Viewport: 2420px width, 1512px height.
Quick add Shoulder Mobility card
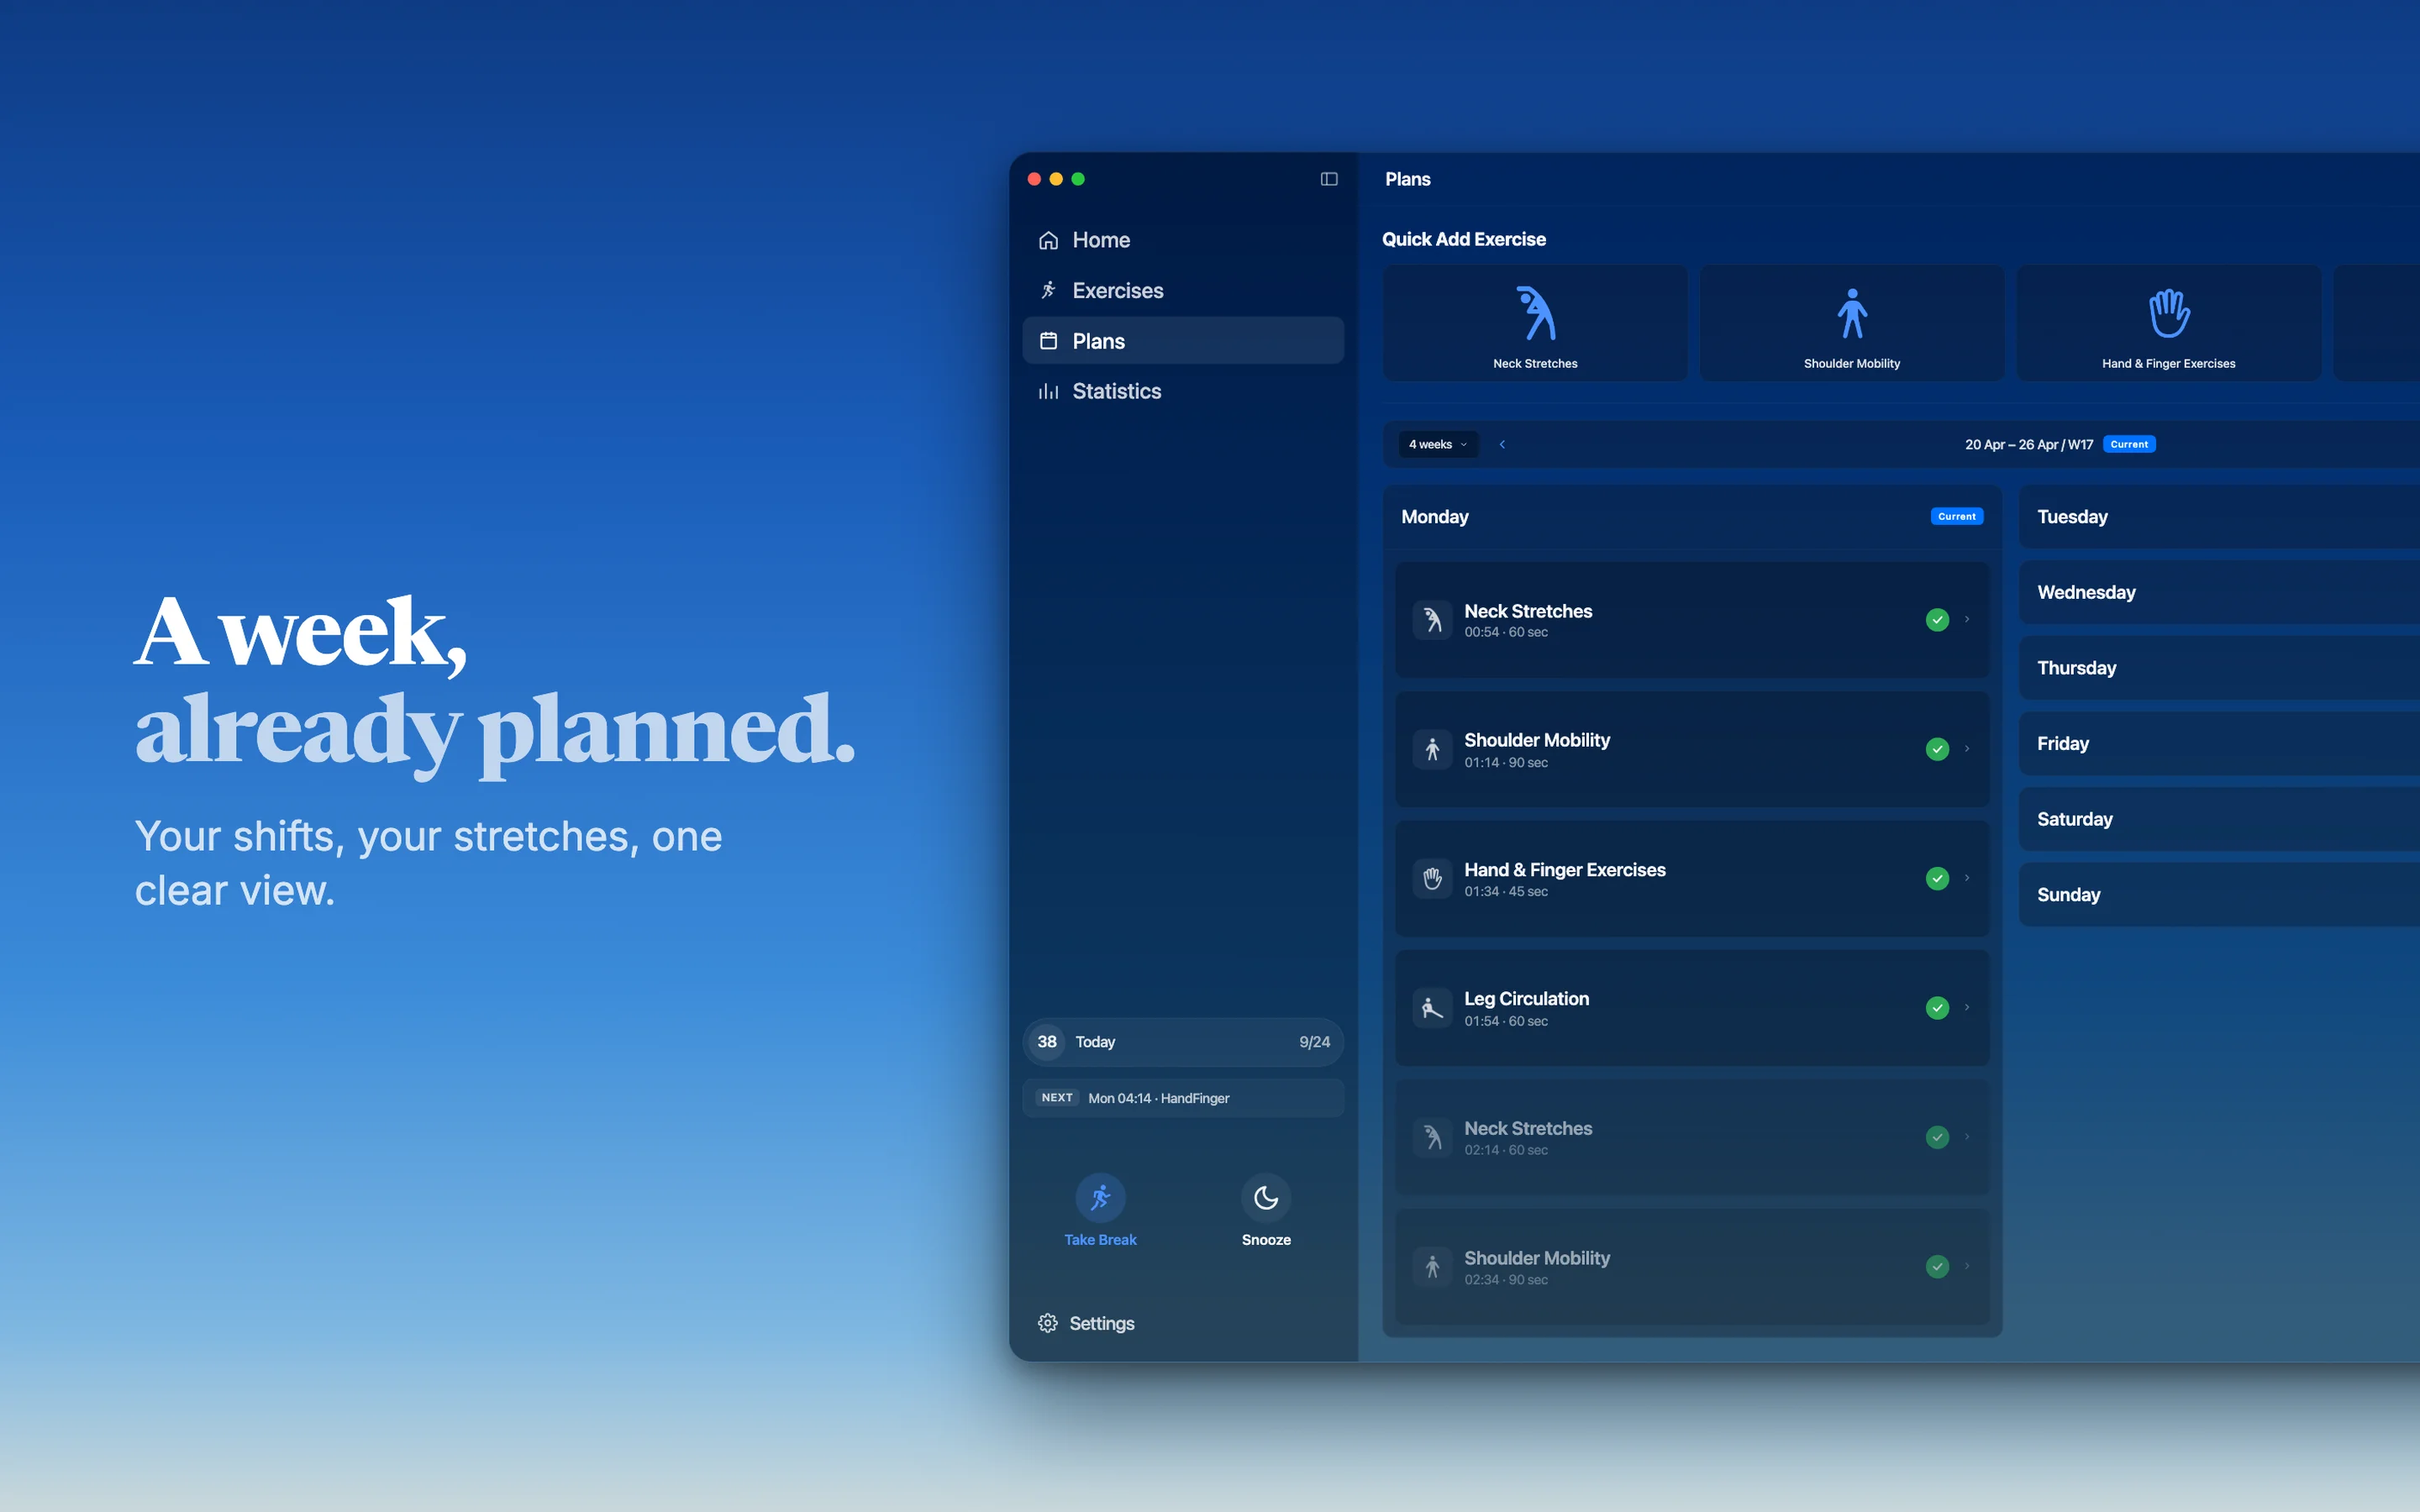tap(1852, 323)
